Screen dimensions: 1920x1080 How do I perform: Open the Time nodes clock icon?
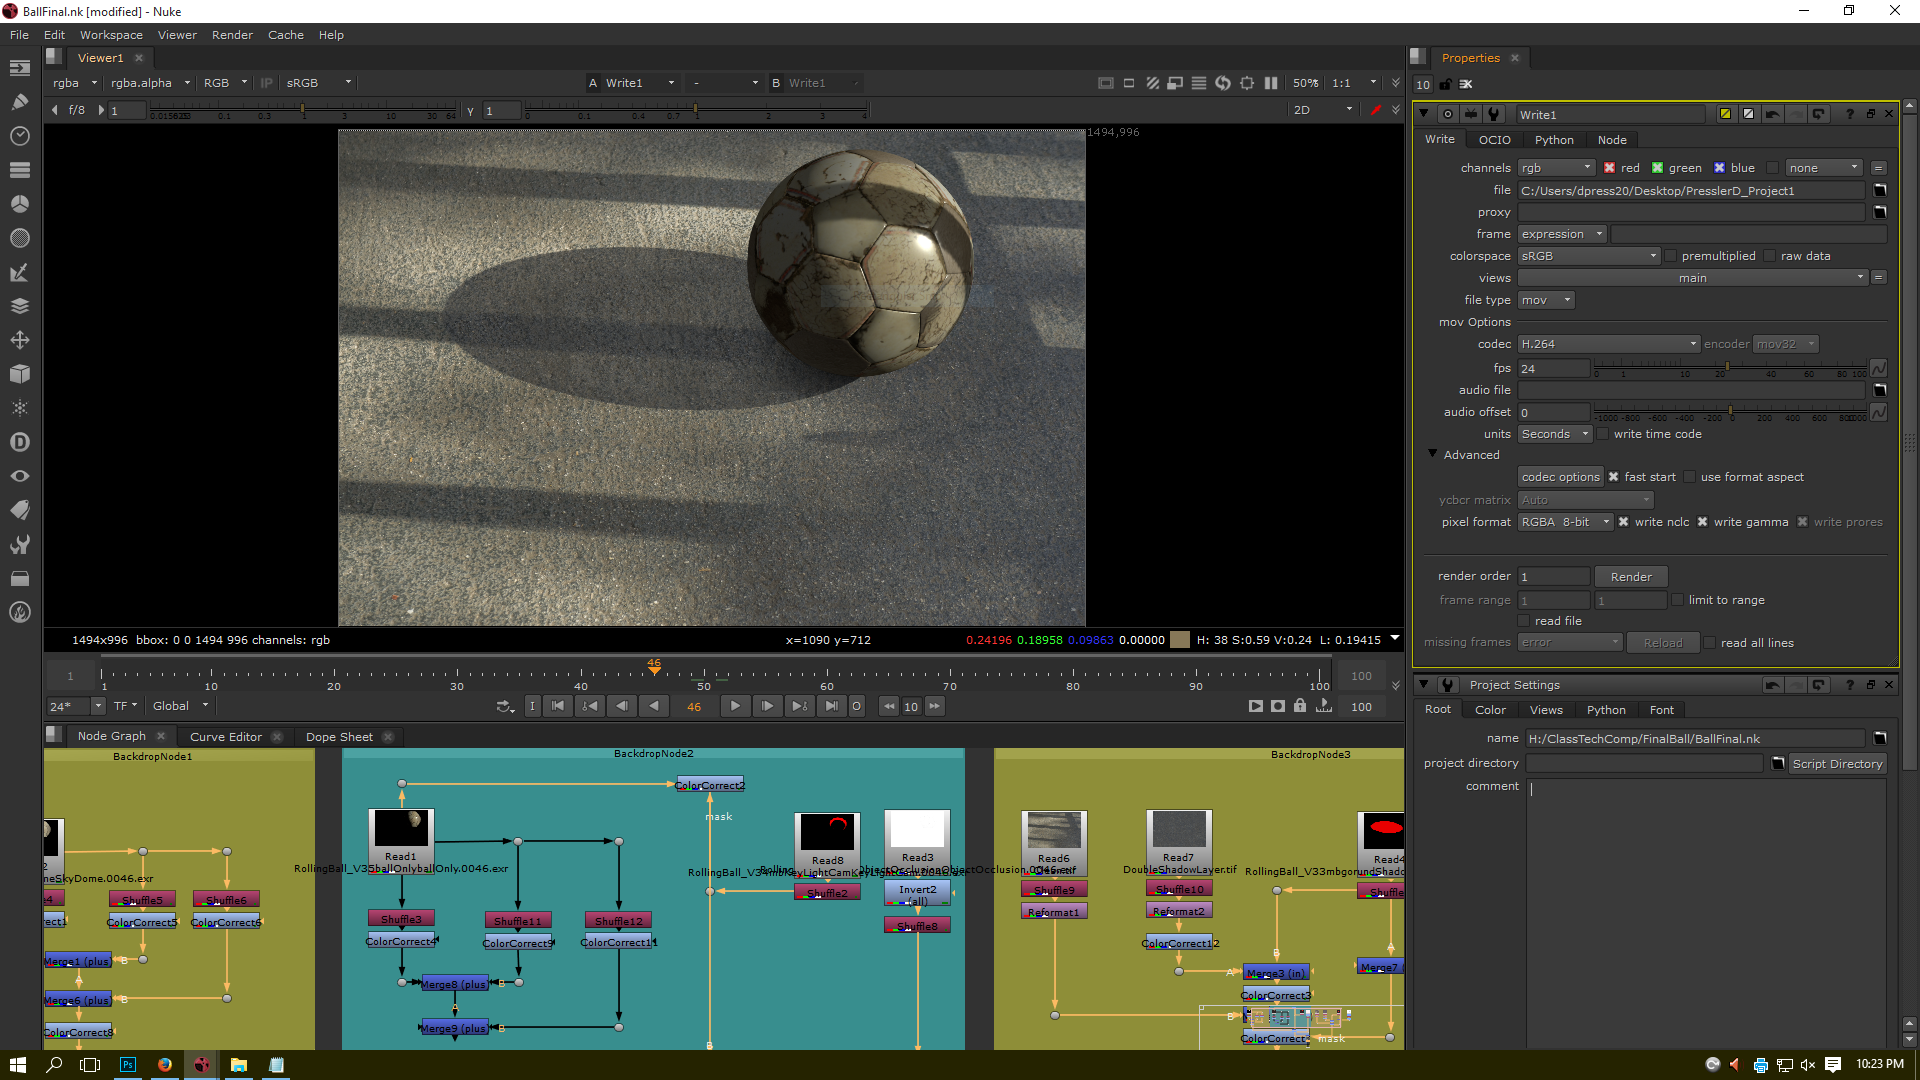(19, 136)
